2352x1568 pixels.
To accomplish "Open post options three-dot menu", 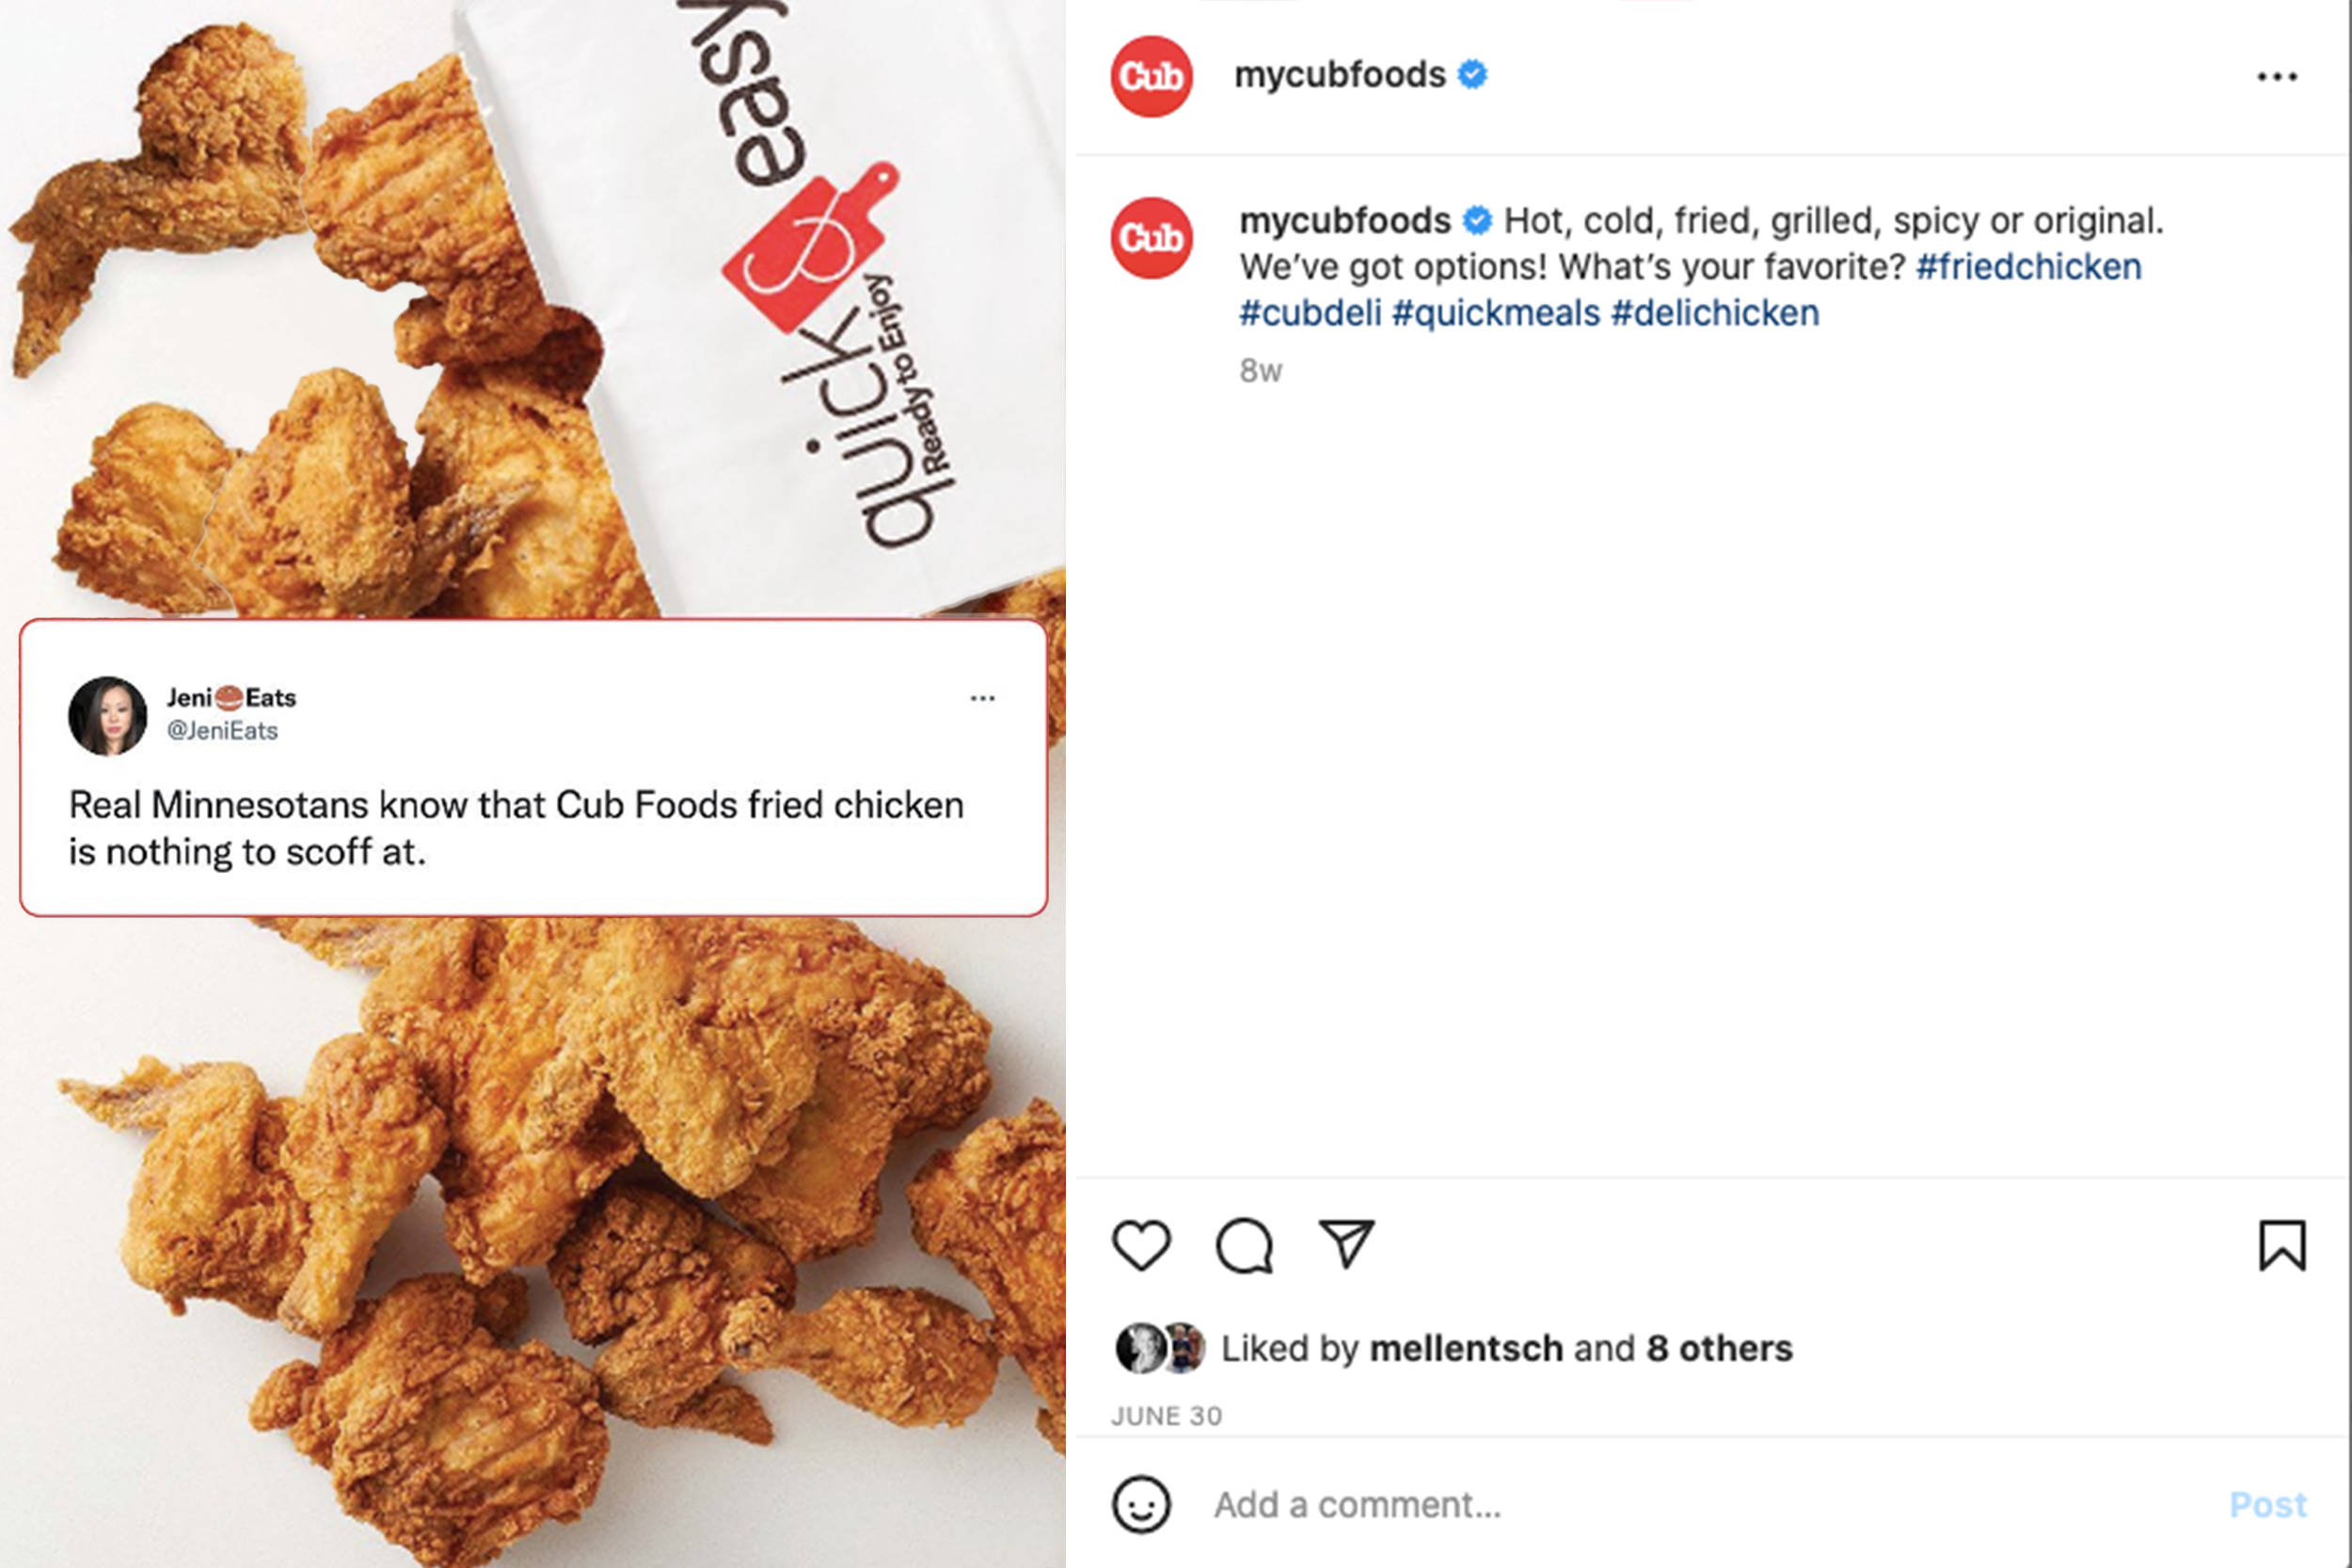I will [2277, 76].
